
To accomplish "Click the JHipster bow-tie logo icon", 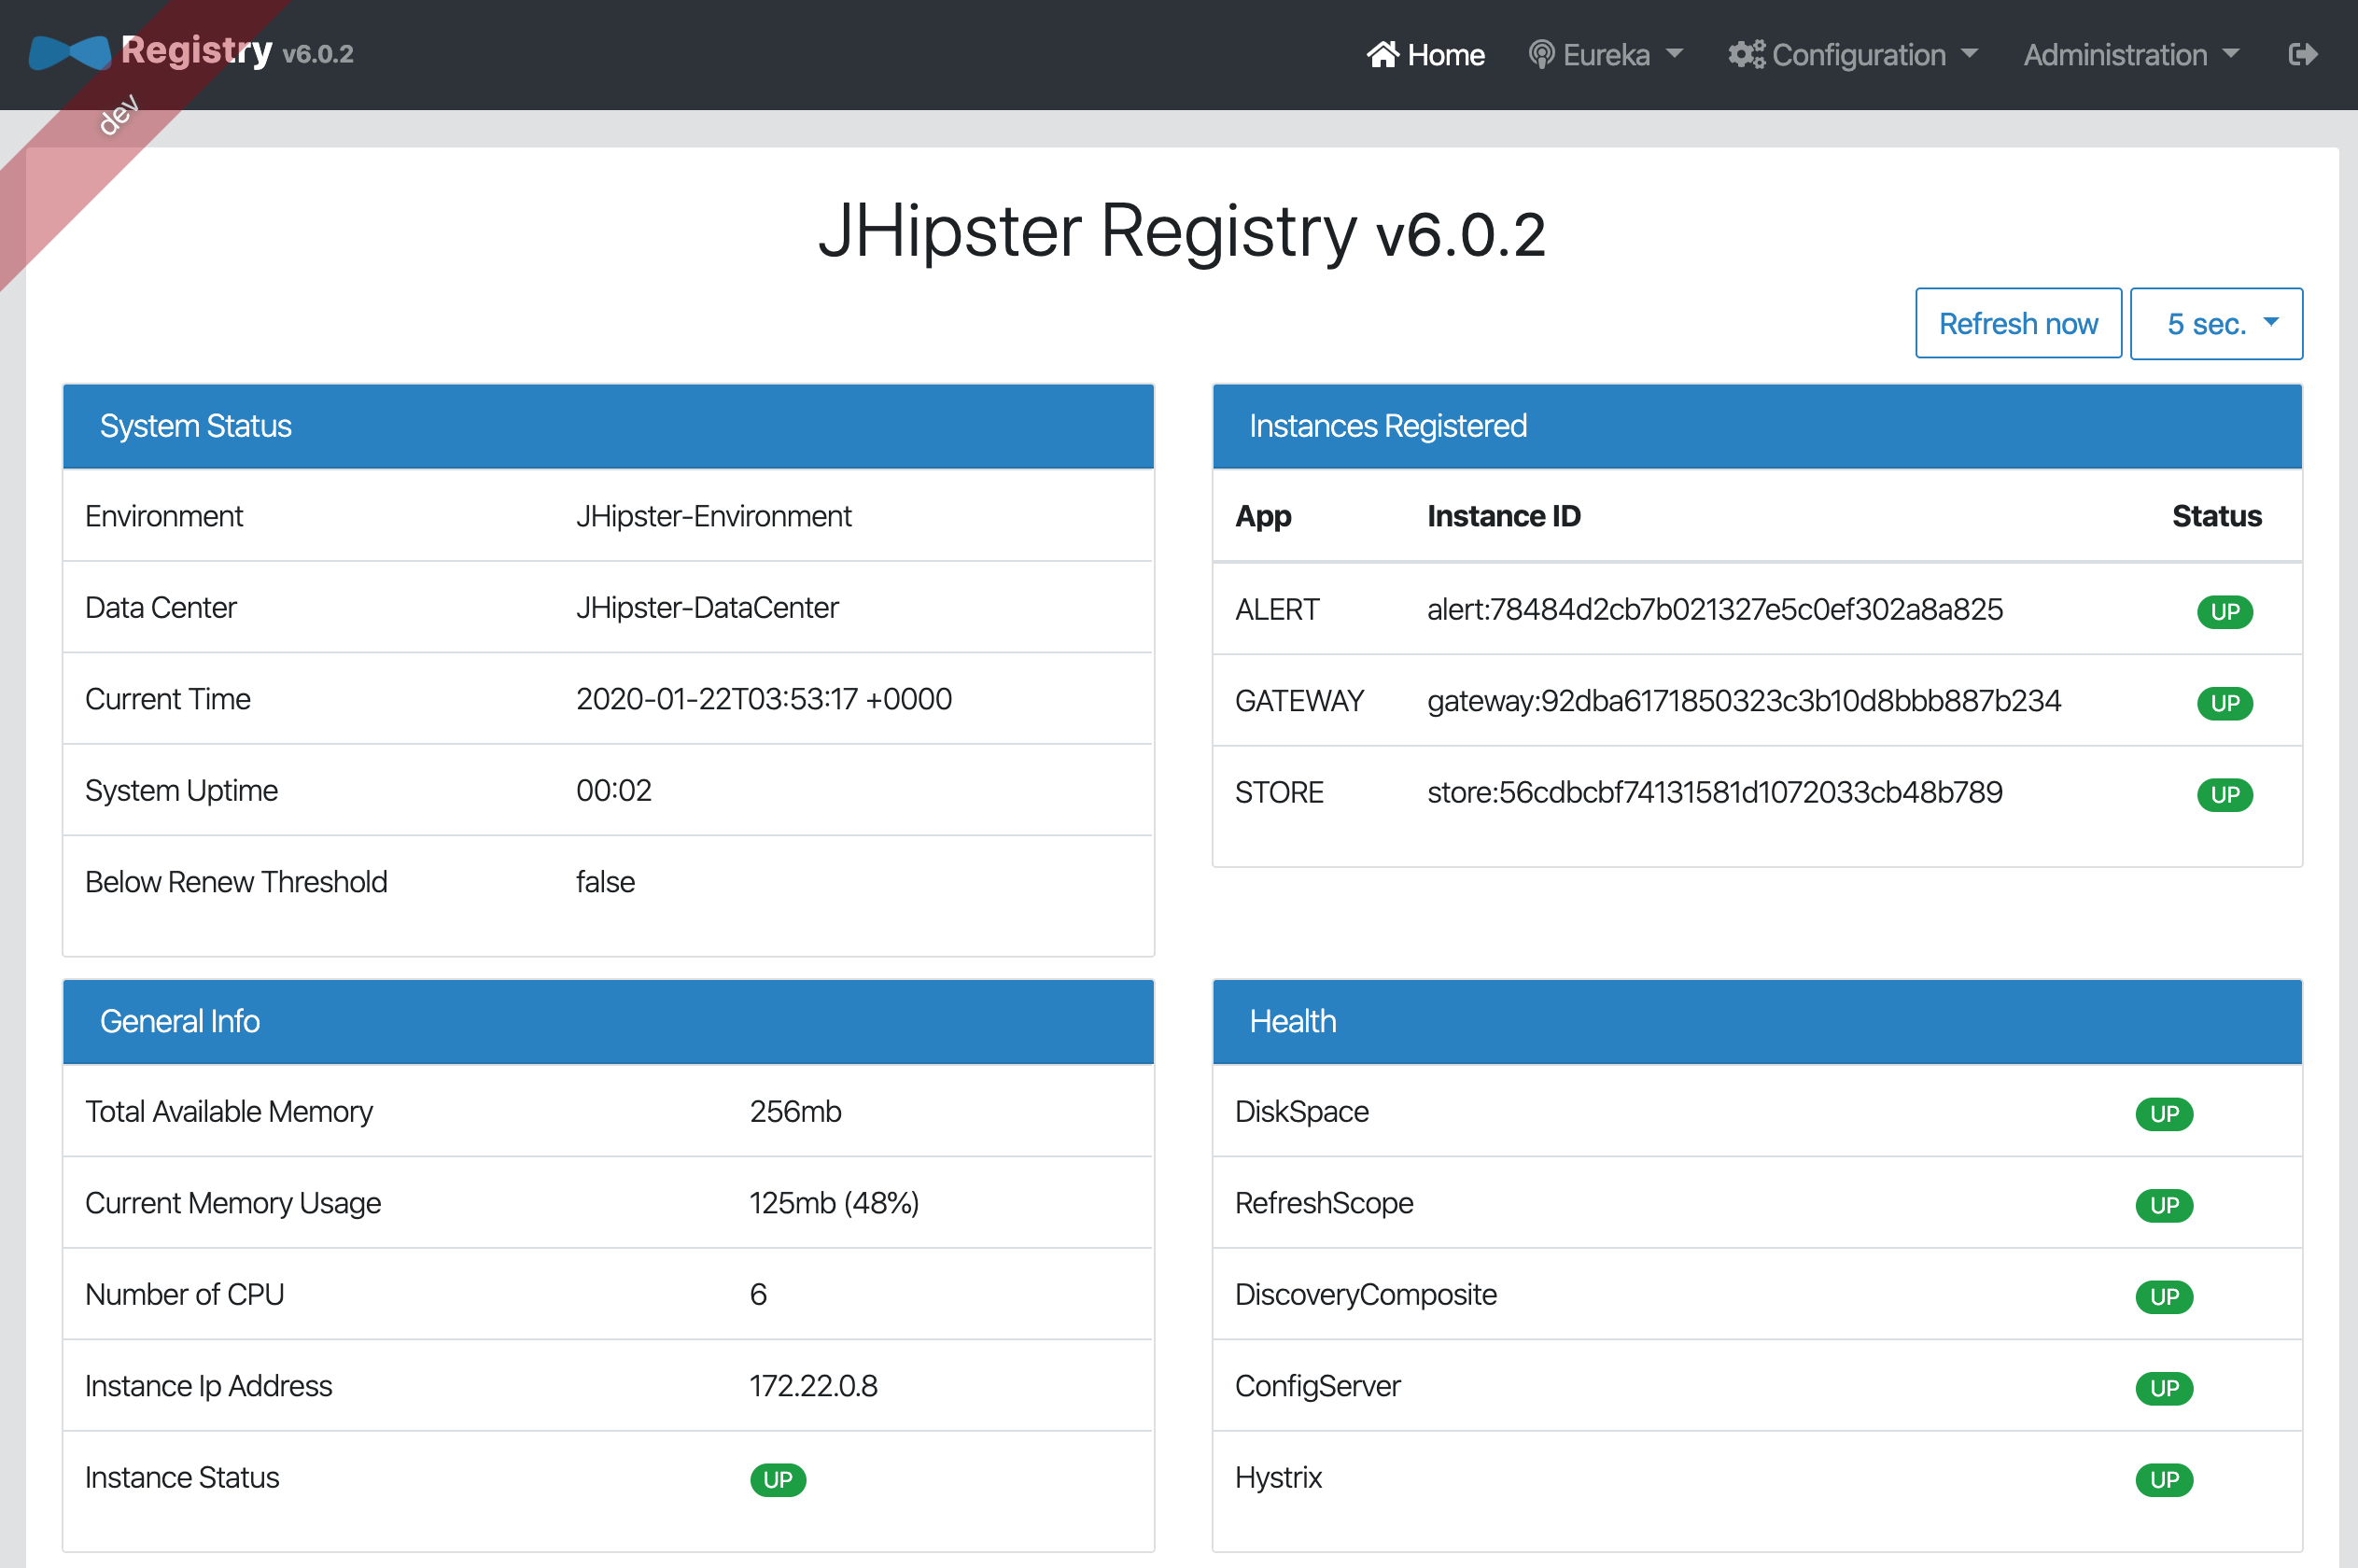I will click(69, 52).
